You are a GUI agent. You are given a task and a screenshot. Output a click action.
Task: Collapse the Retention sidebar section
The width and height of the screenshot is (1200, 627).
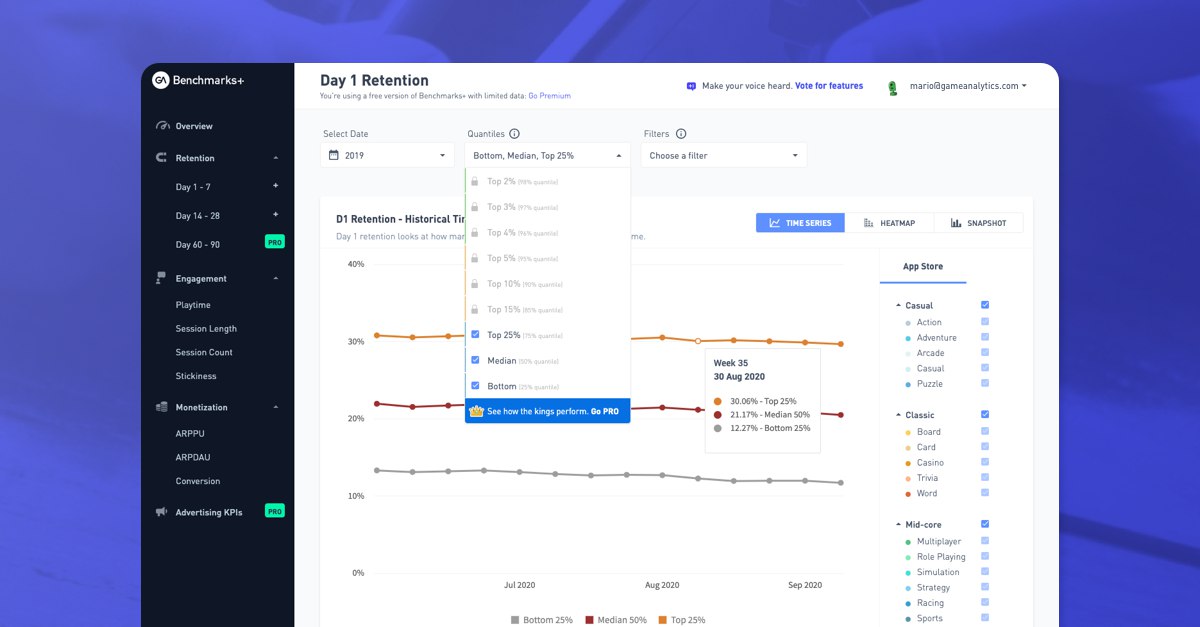(276, 158)
